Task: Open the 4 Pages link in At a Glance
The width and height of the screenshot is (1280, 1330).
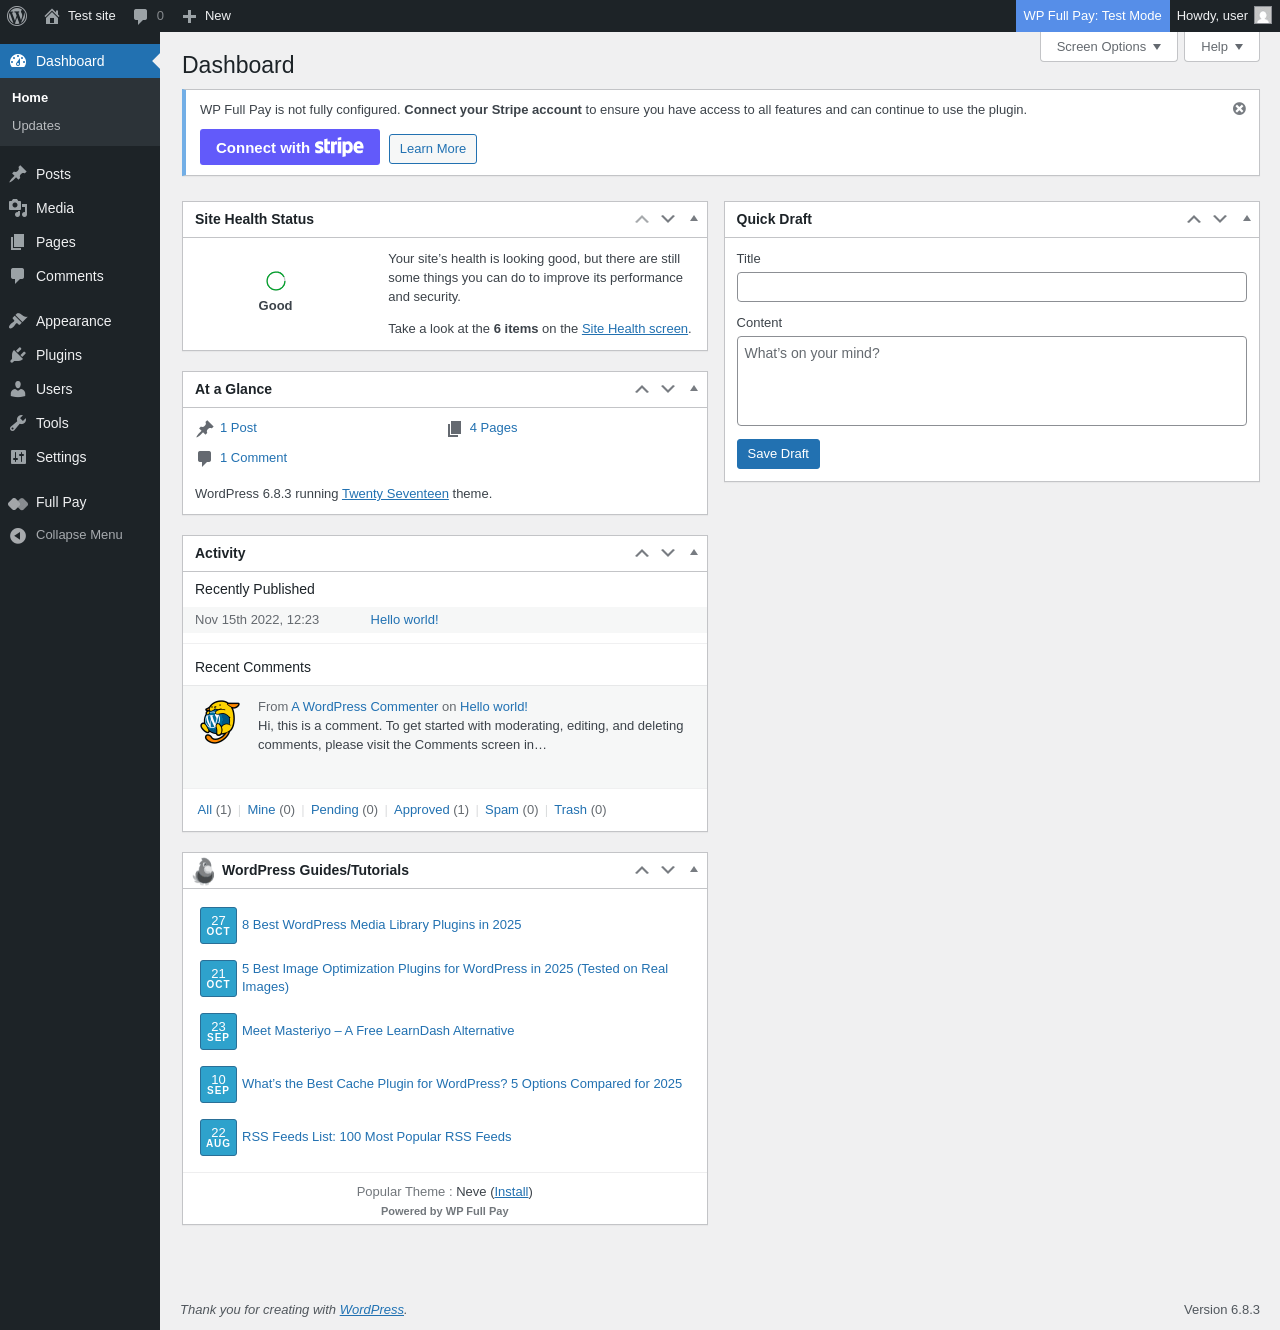Action: tap(493, 428)
